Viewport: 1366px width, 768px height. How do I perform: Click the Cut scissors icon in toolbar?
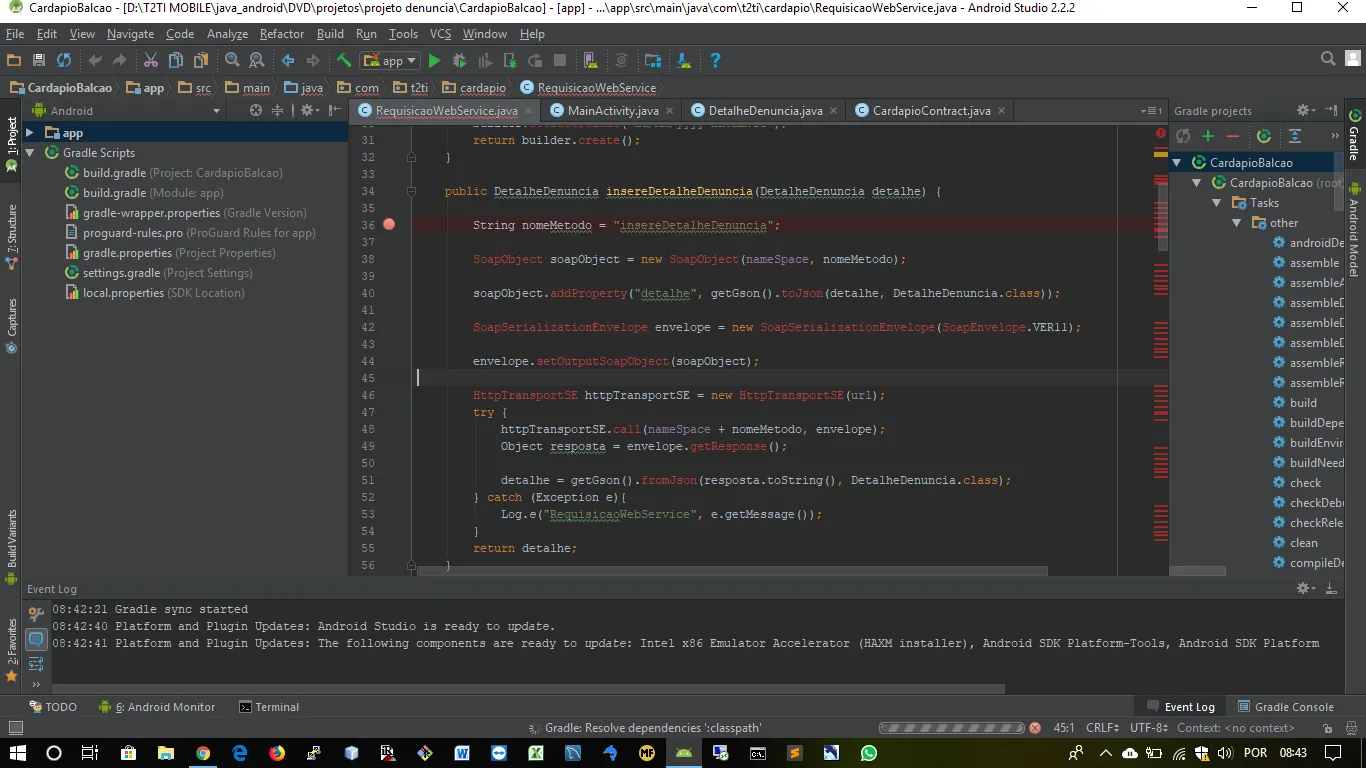(x=151, y=61)
